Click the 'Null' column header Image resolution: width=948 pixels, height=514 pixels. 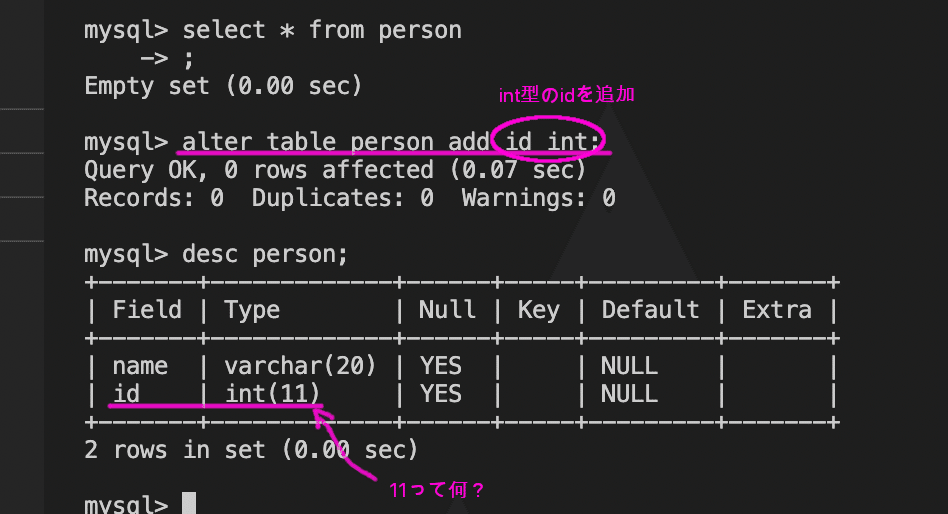click(447, 310)
